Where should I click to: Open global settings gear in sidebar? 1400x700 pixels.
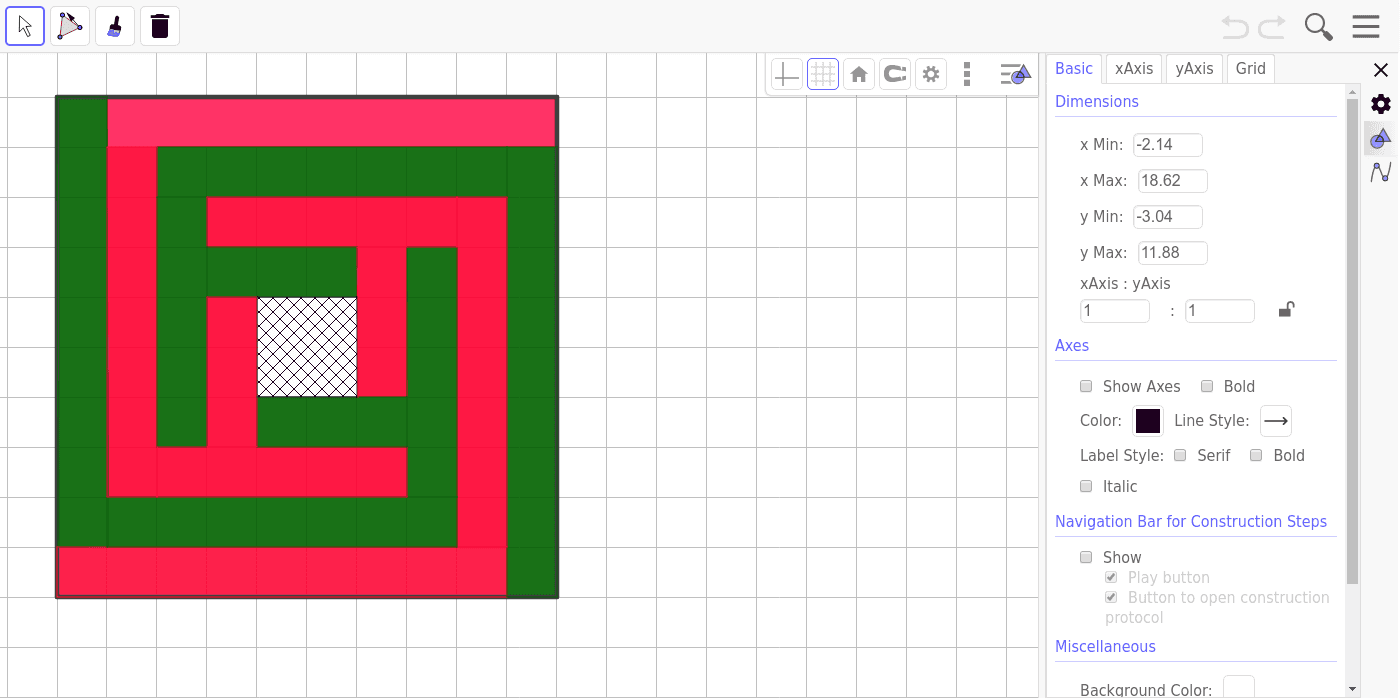tap(1380, 104)
